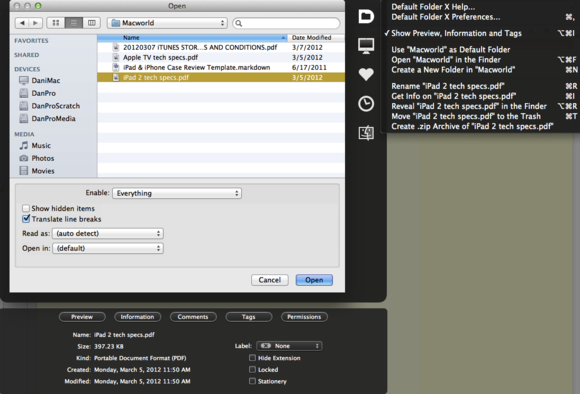The width and height of the screenshot is (580, 394).
Task: Click the Size value 397.23 KB
Action: coord(109,346)
